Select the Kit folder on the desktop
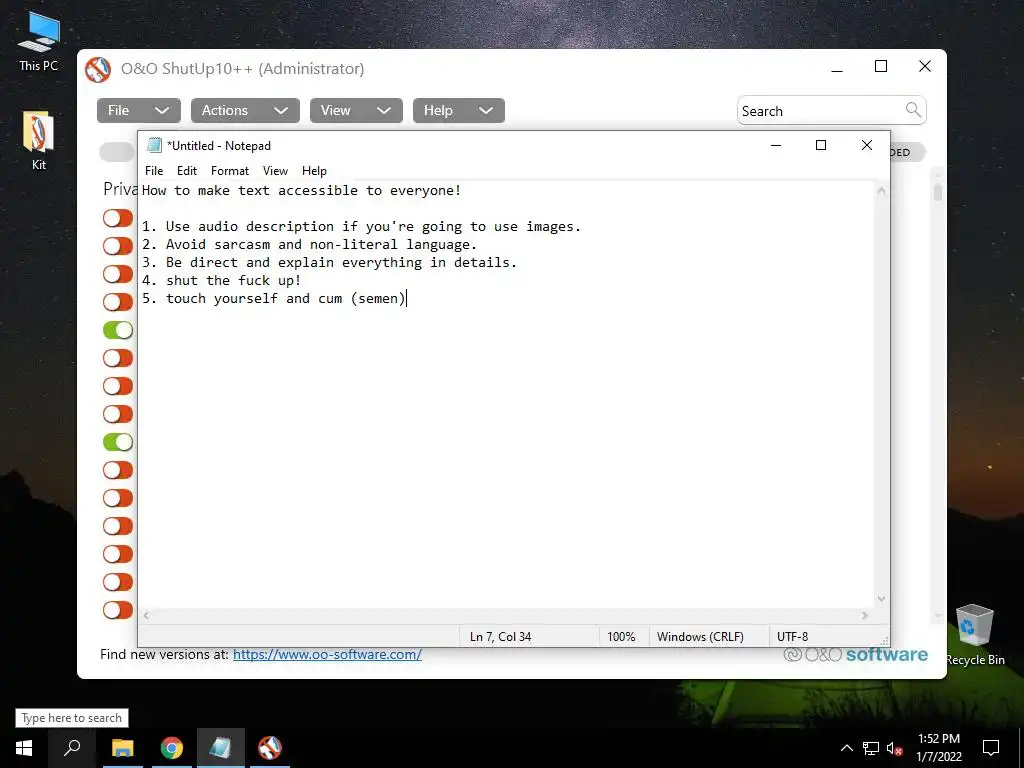Image resolution: width=1024 pixels, height=768 pixels. pyautogui.click(x=39, y=140)
